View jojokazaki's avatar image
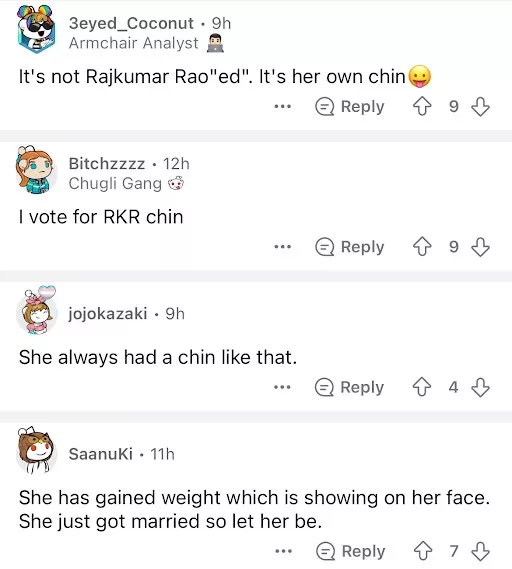Viewport: 512px width, 569px height. click(x=37, y=310)
